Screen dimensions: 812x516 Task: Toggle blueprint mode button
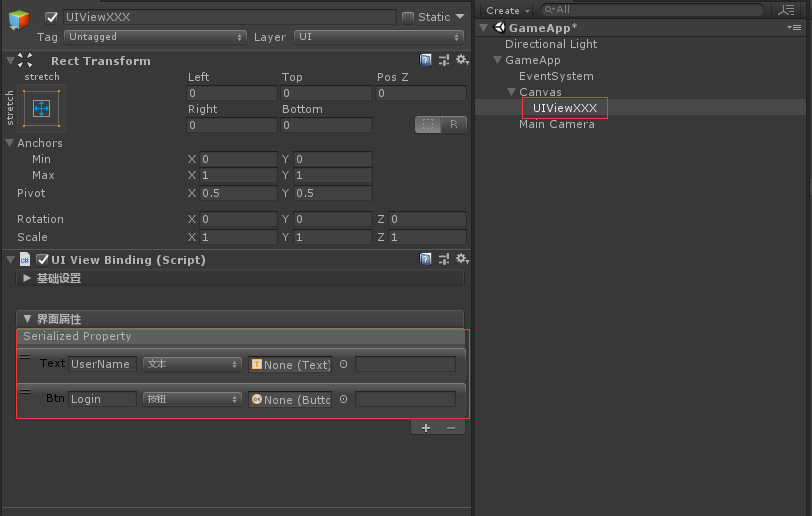(x=428, y=124)
